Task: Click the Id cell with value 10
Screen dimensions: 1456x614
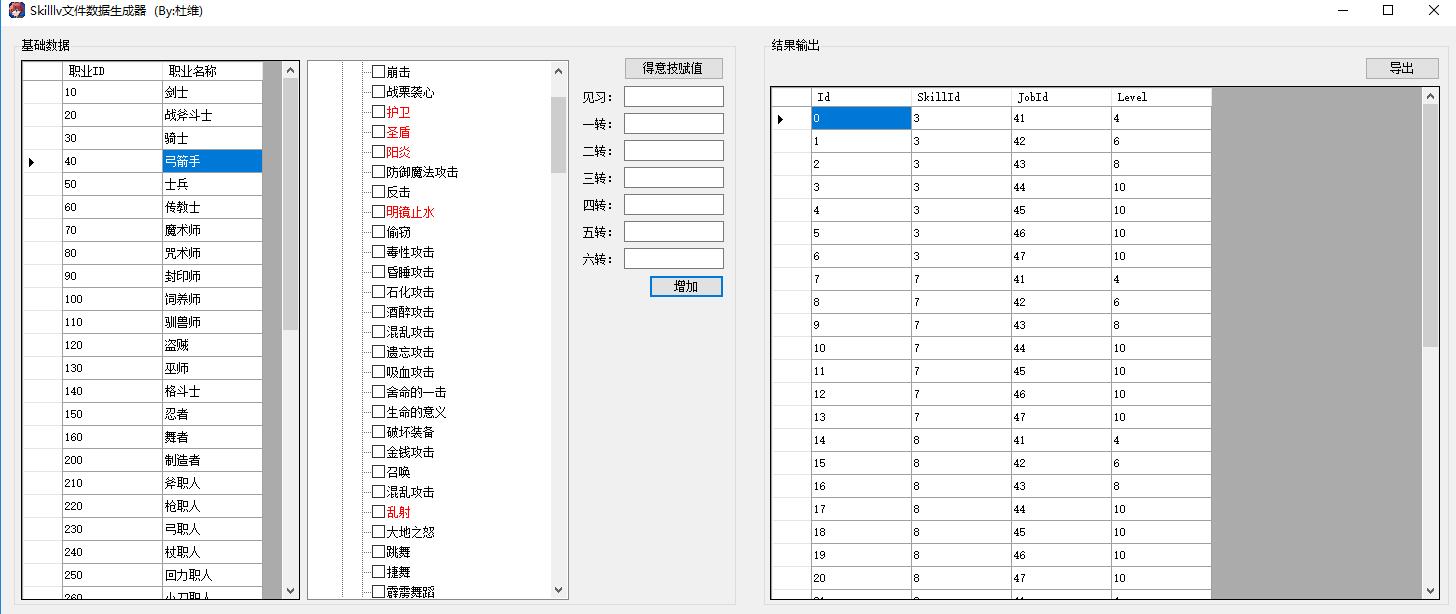Action: pos(861,348)
